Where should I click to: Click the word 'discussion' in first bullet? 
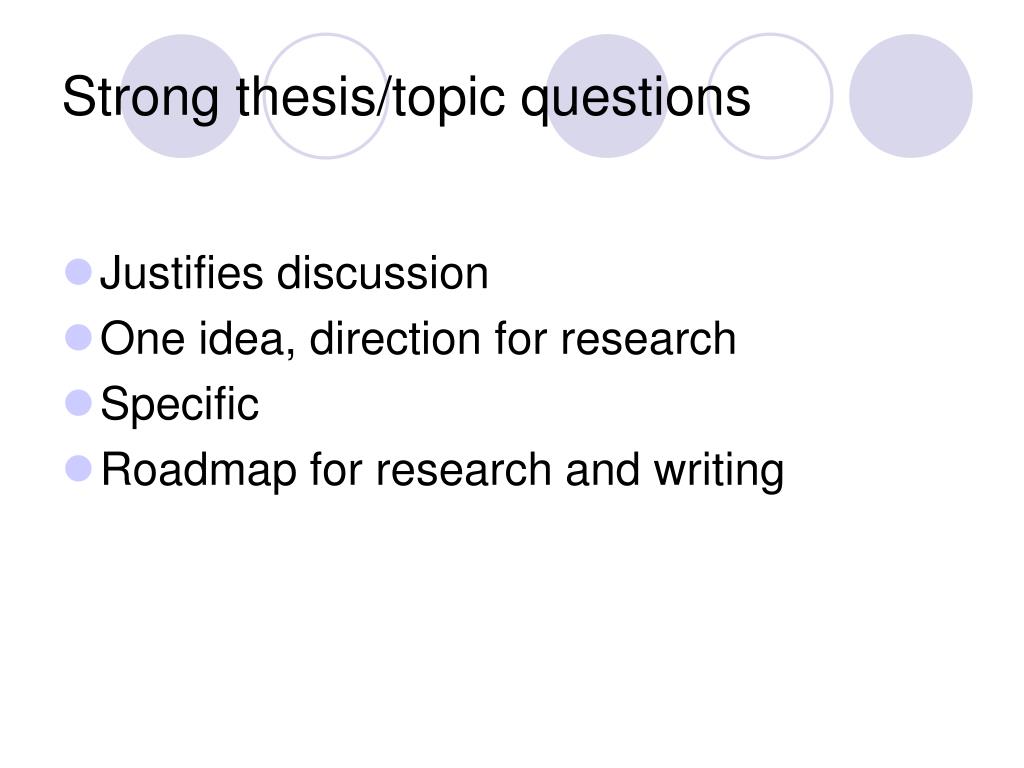(383, 272)
